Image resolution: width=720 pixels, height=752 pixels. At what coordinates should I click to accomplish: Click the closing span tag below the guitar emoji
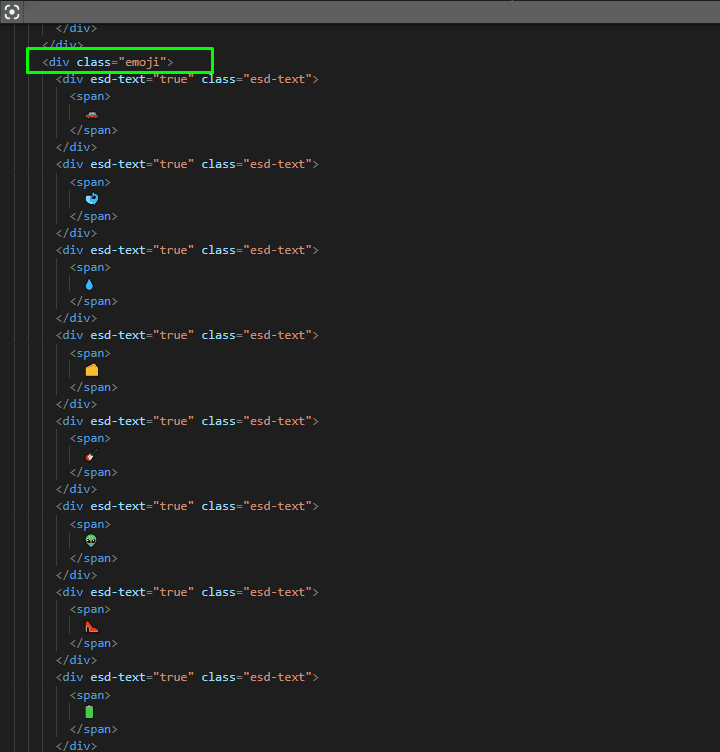coord(93,472)
